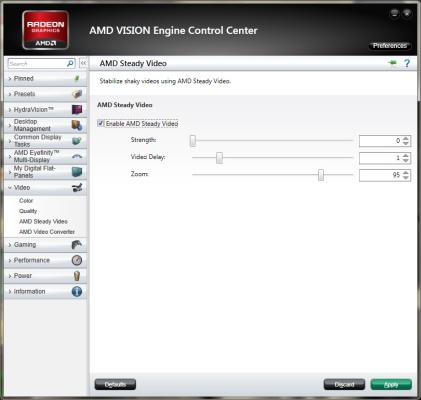Decrease Zoom with the down arrow
This screenshot has width=421, height=400.
(406, 178)
